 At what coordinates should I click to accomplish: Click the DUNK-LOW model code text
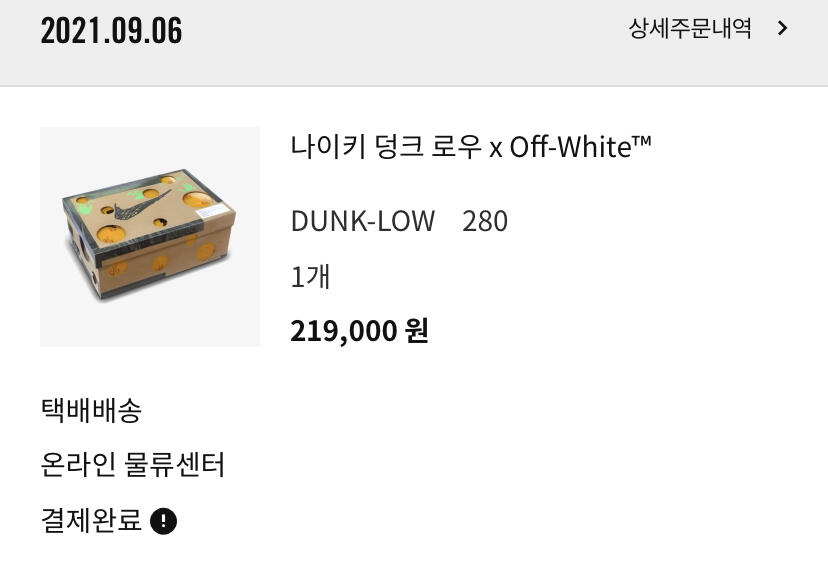tap(363, 221)
